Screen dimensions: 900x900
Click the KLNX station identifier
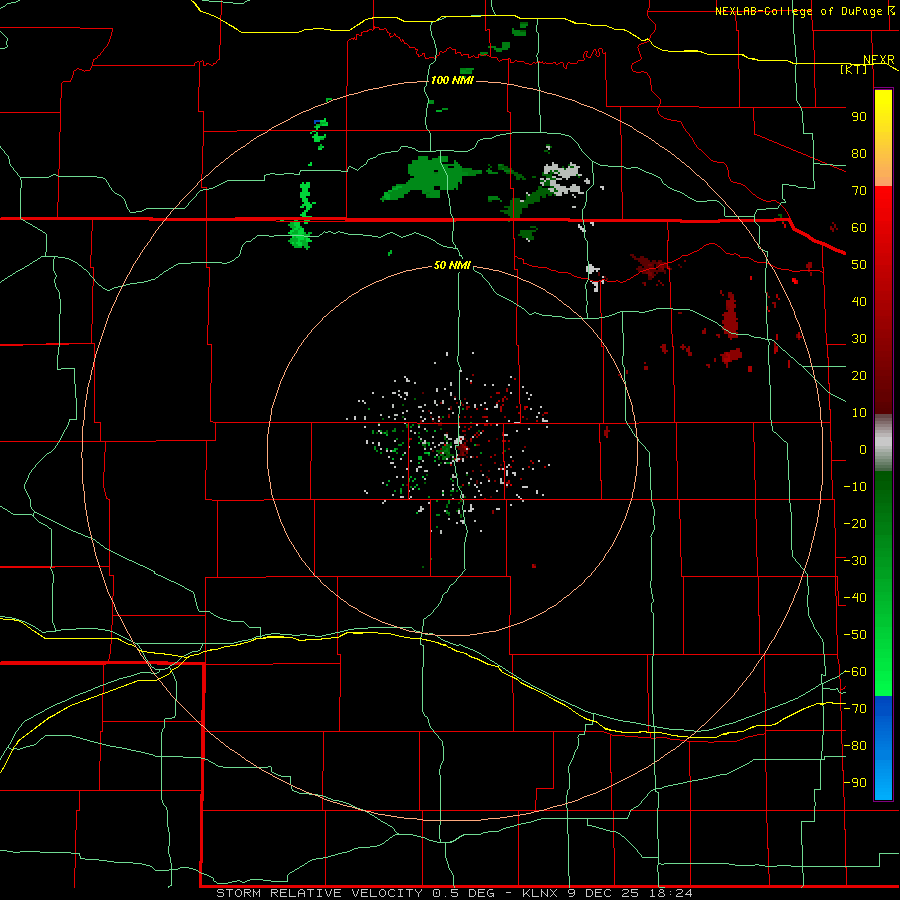pyautogui.click(x=541, y=893)
